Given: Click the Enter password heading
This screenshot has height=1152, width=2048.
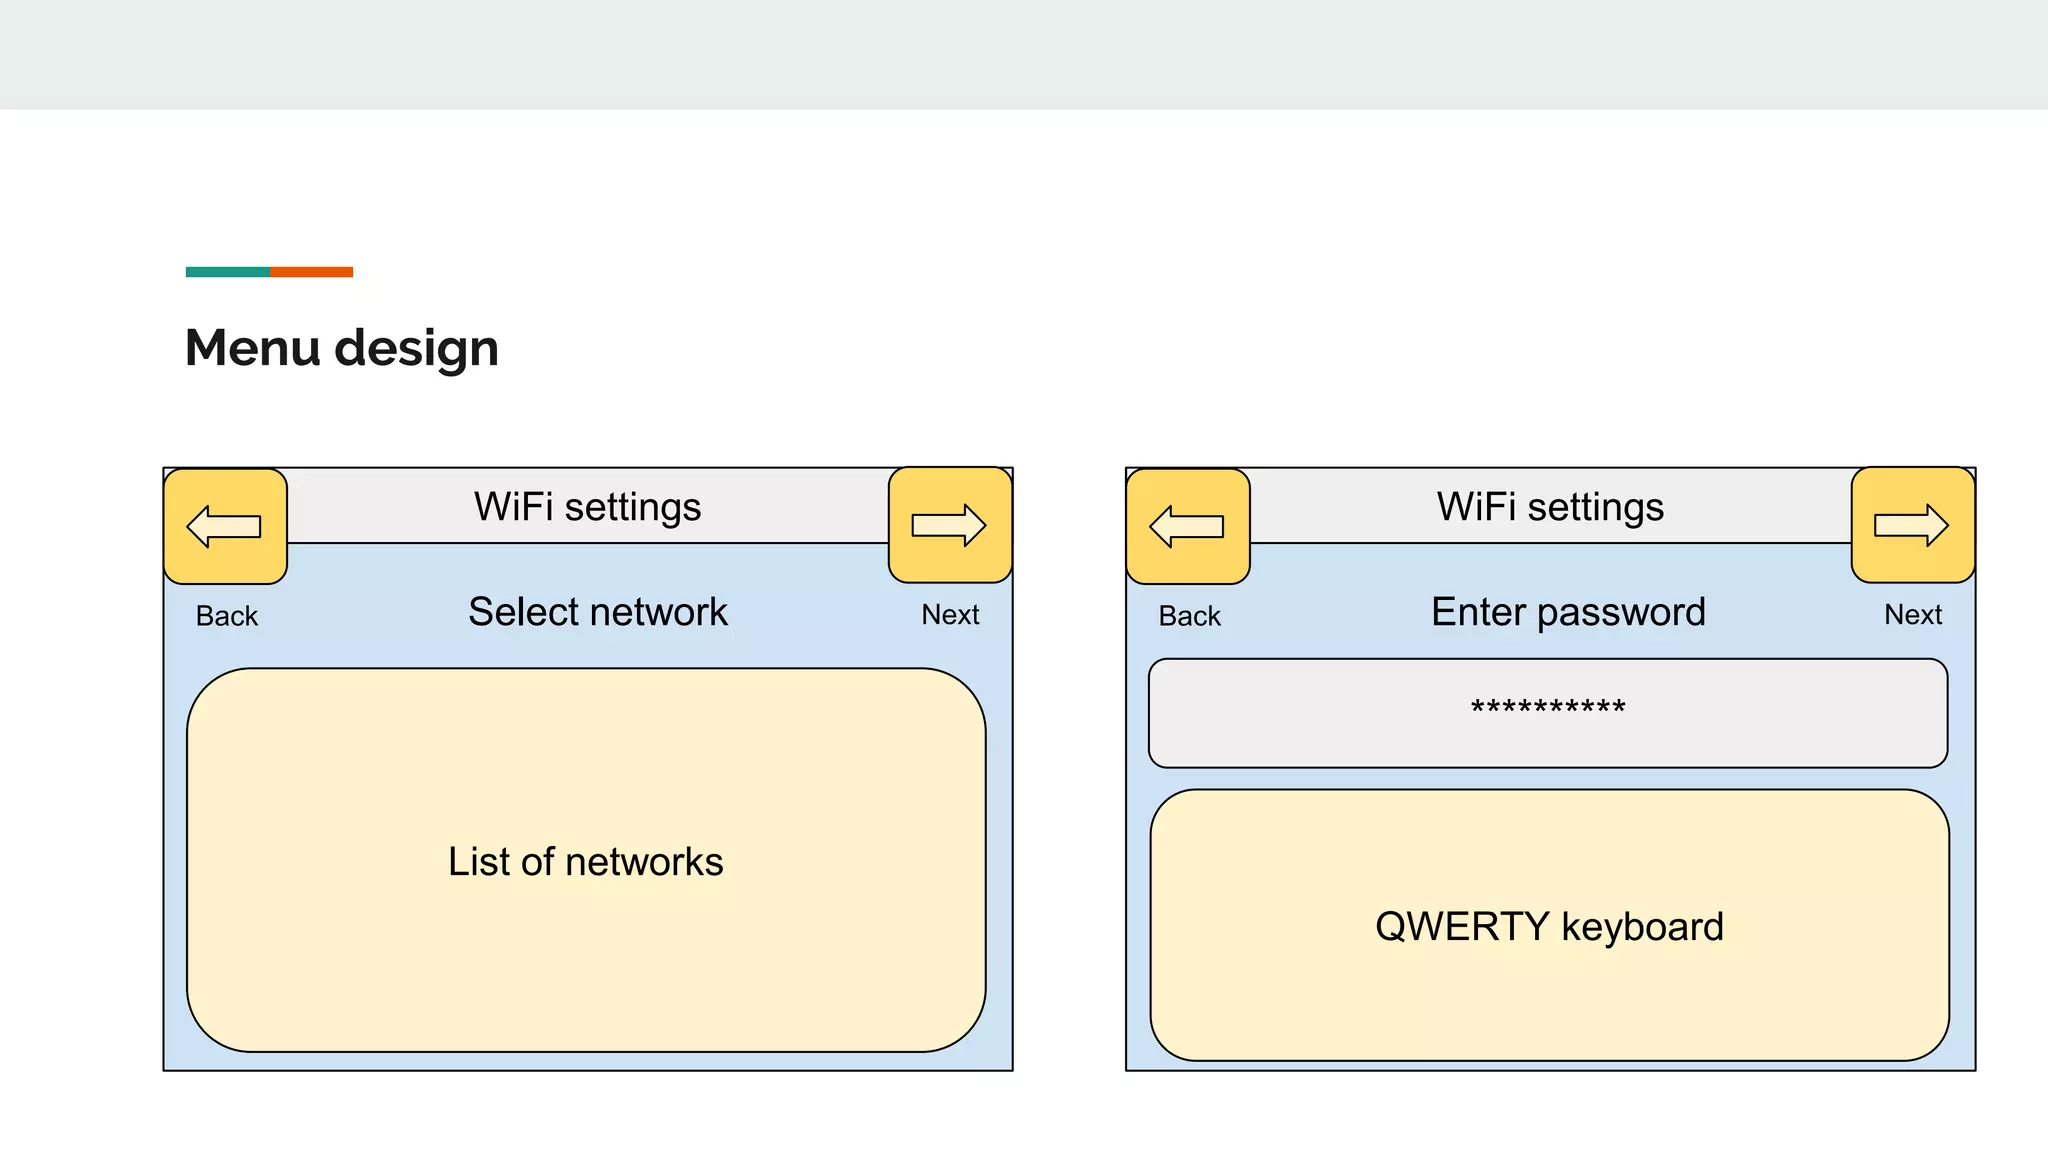Looking at the screenshot, I should (x=1568, y=612).
